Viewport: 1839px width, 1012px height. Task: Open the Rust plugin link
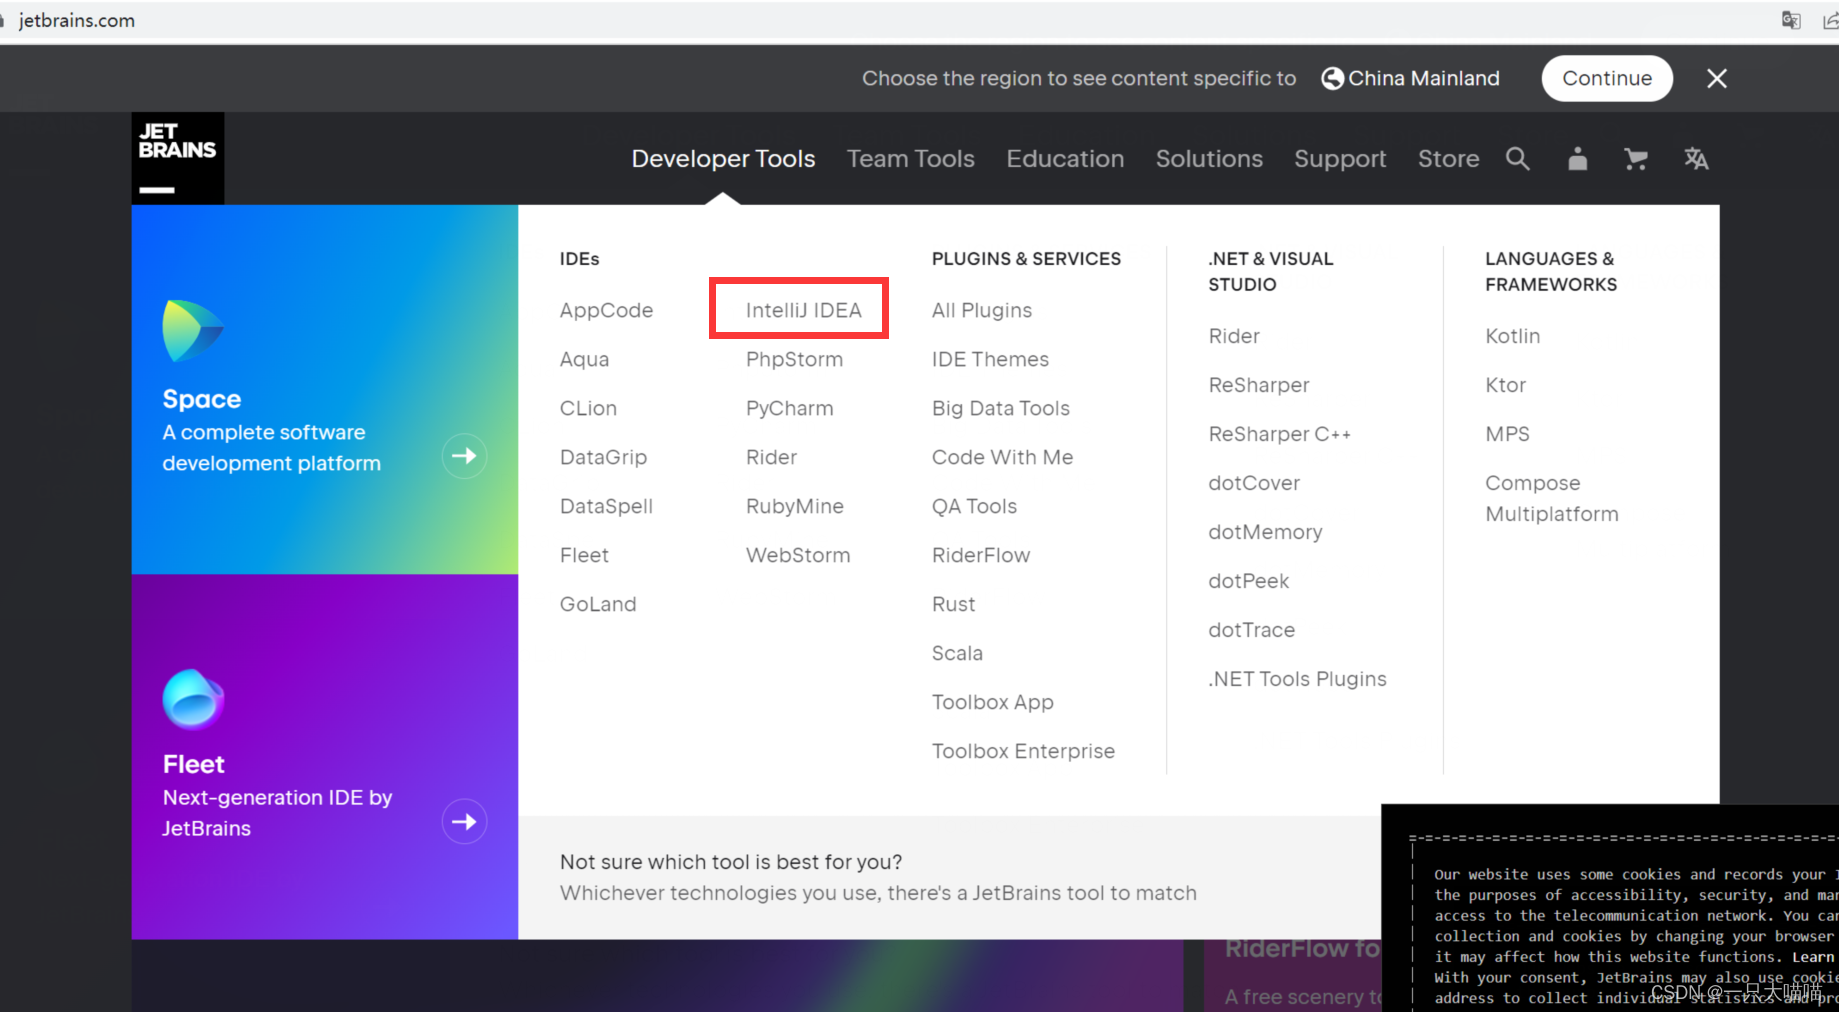coord(953,604)
